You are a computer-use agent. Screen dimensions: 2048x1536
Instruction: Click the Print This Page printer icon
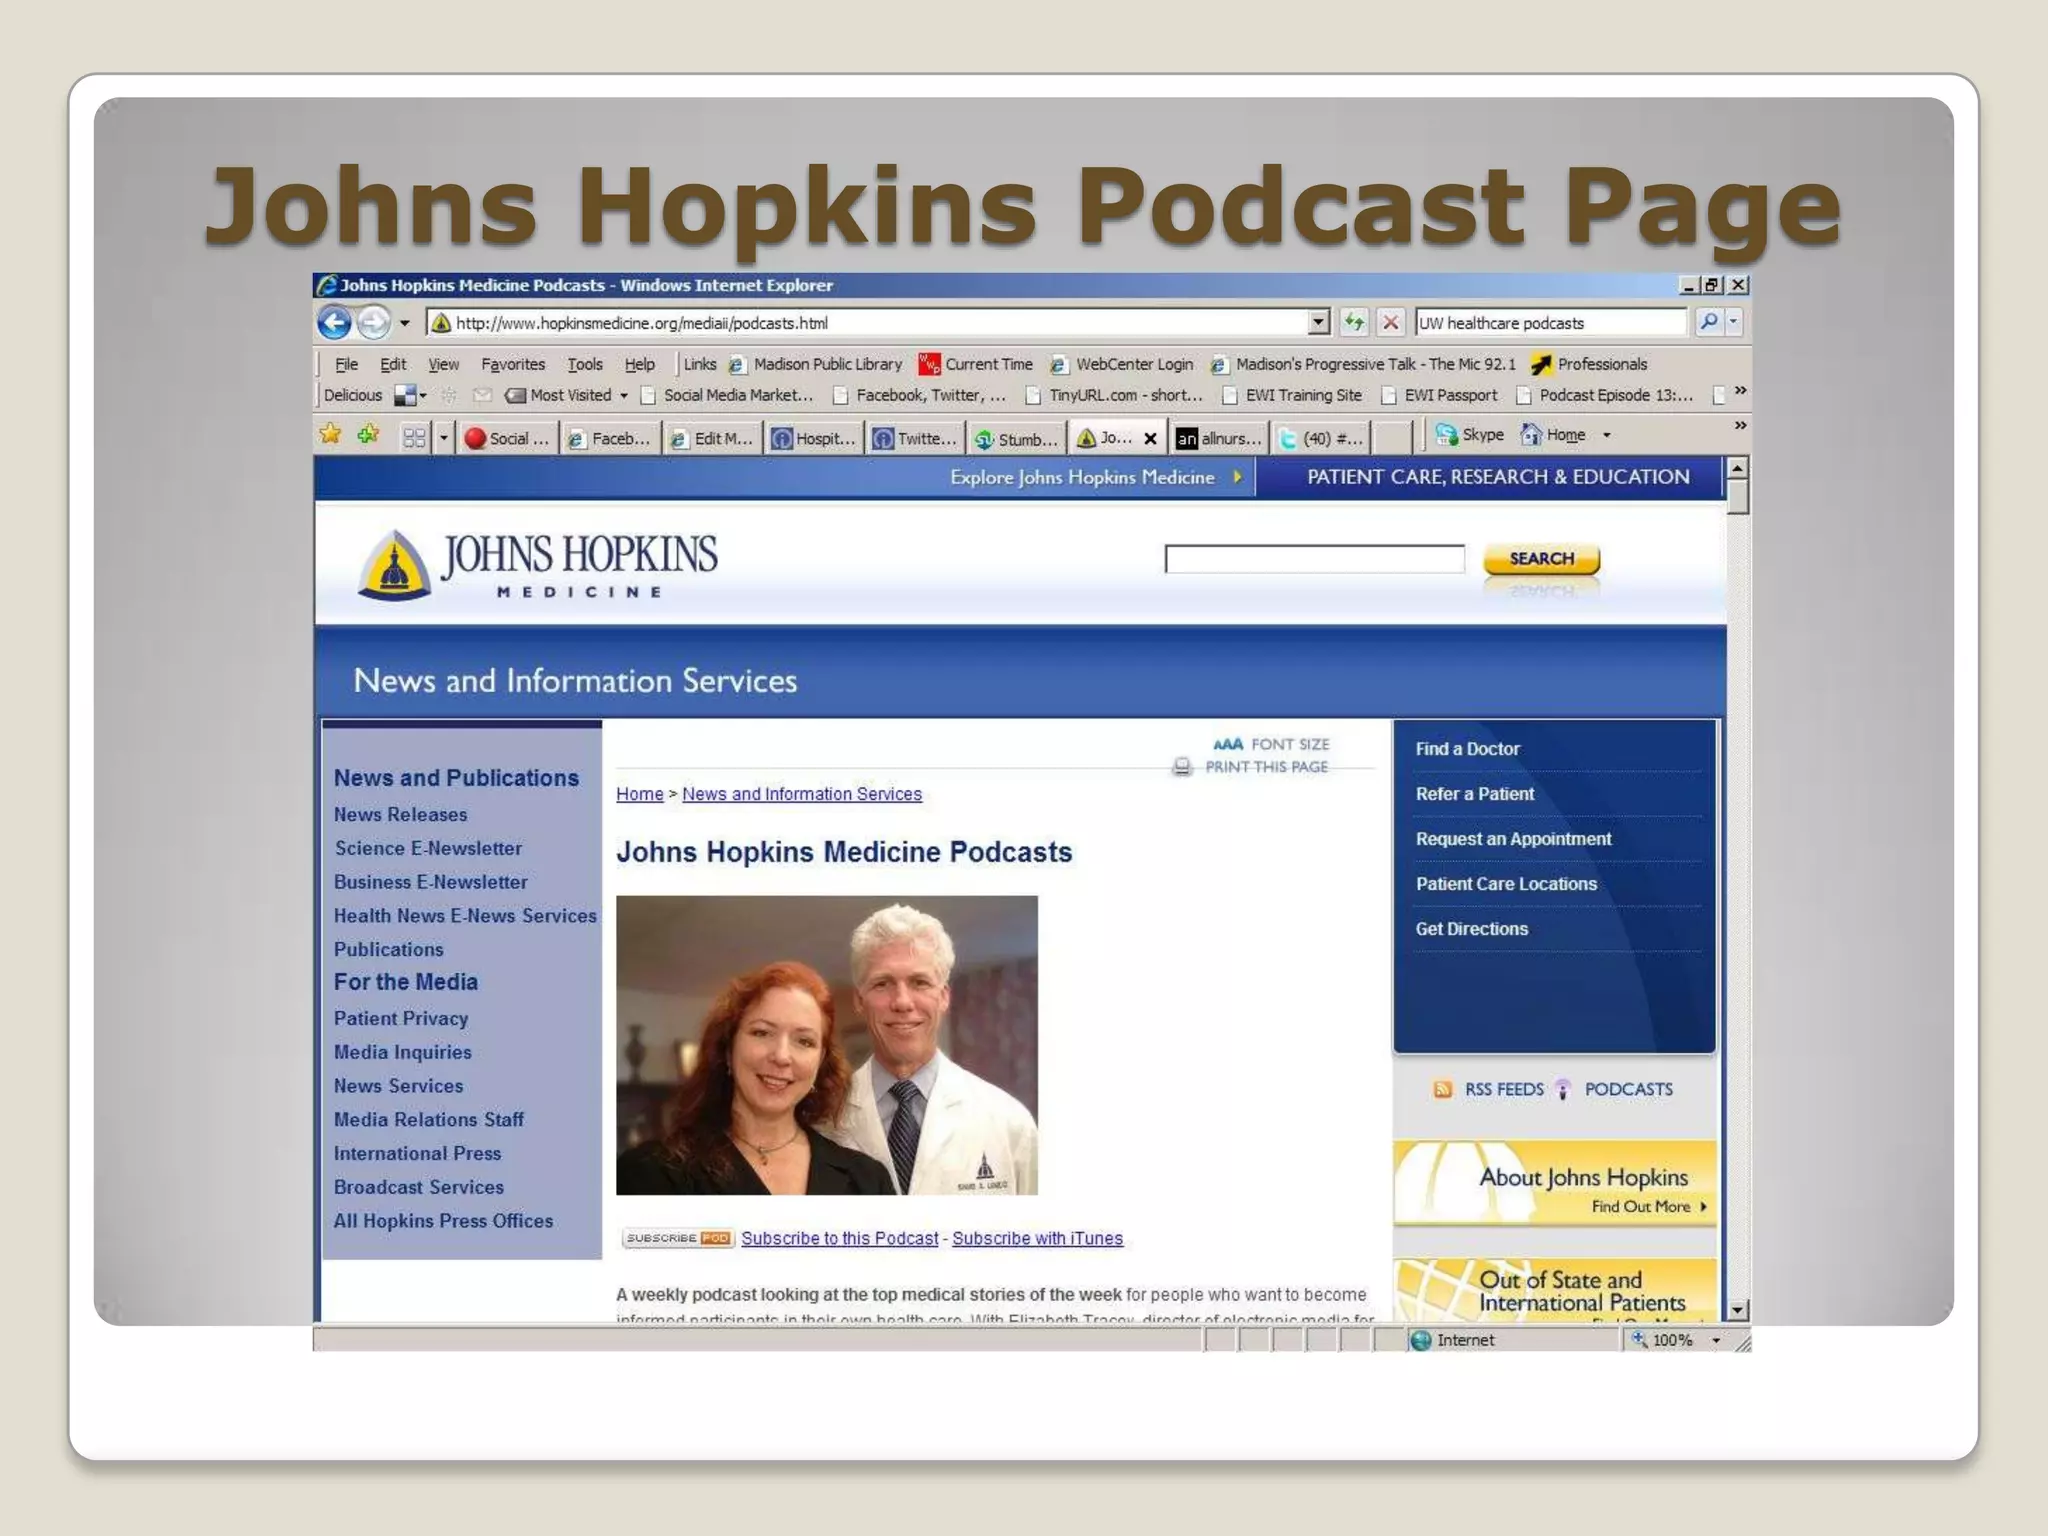(x=1182, y=767)
